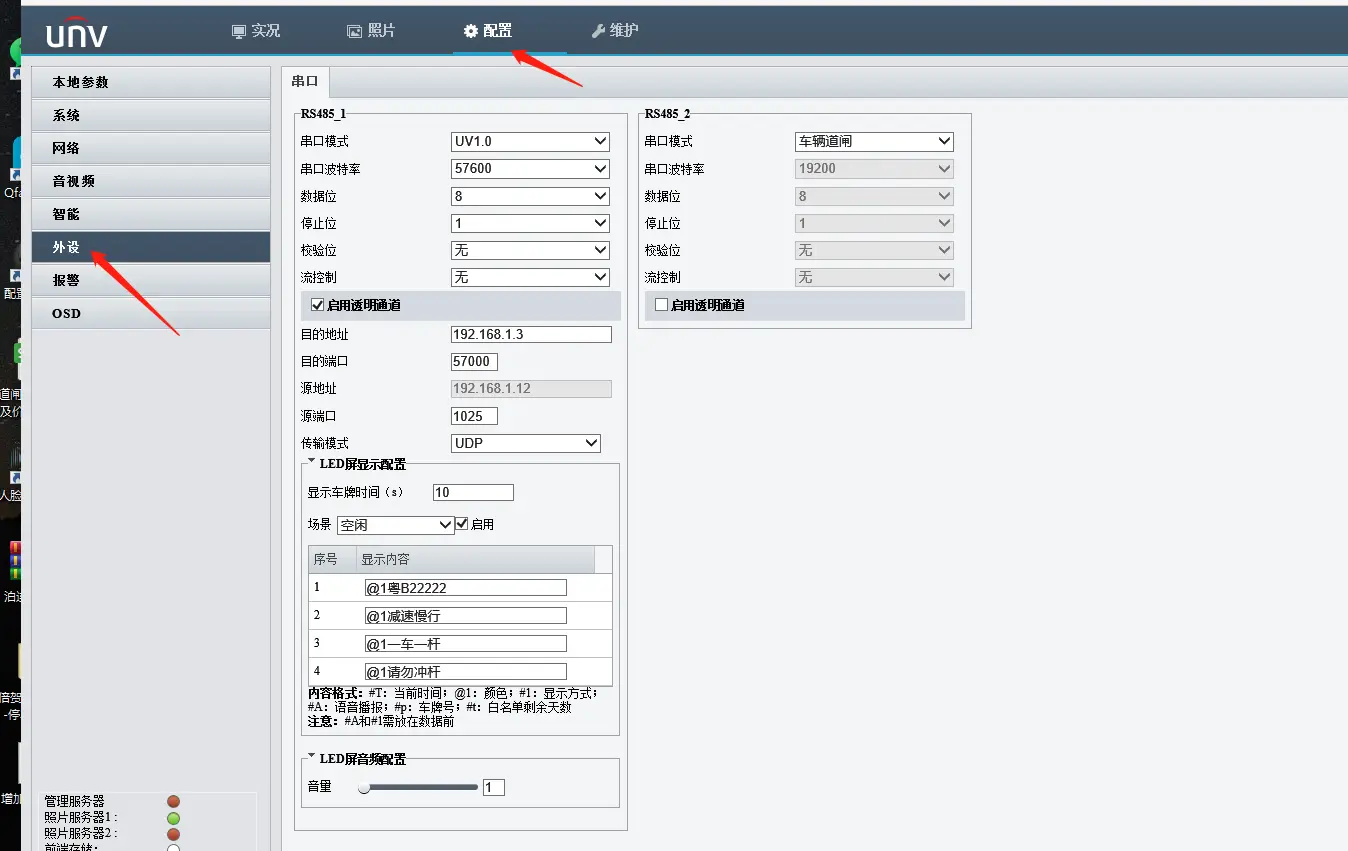Open RS485_1 串口波特率 dropdown showing 57600
Viewport: 1348px width, 851px height.
[530, 169]
